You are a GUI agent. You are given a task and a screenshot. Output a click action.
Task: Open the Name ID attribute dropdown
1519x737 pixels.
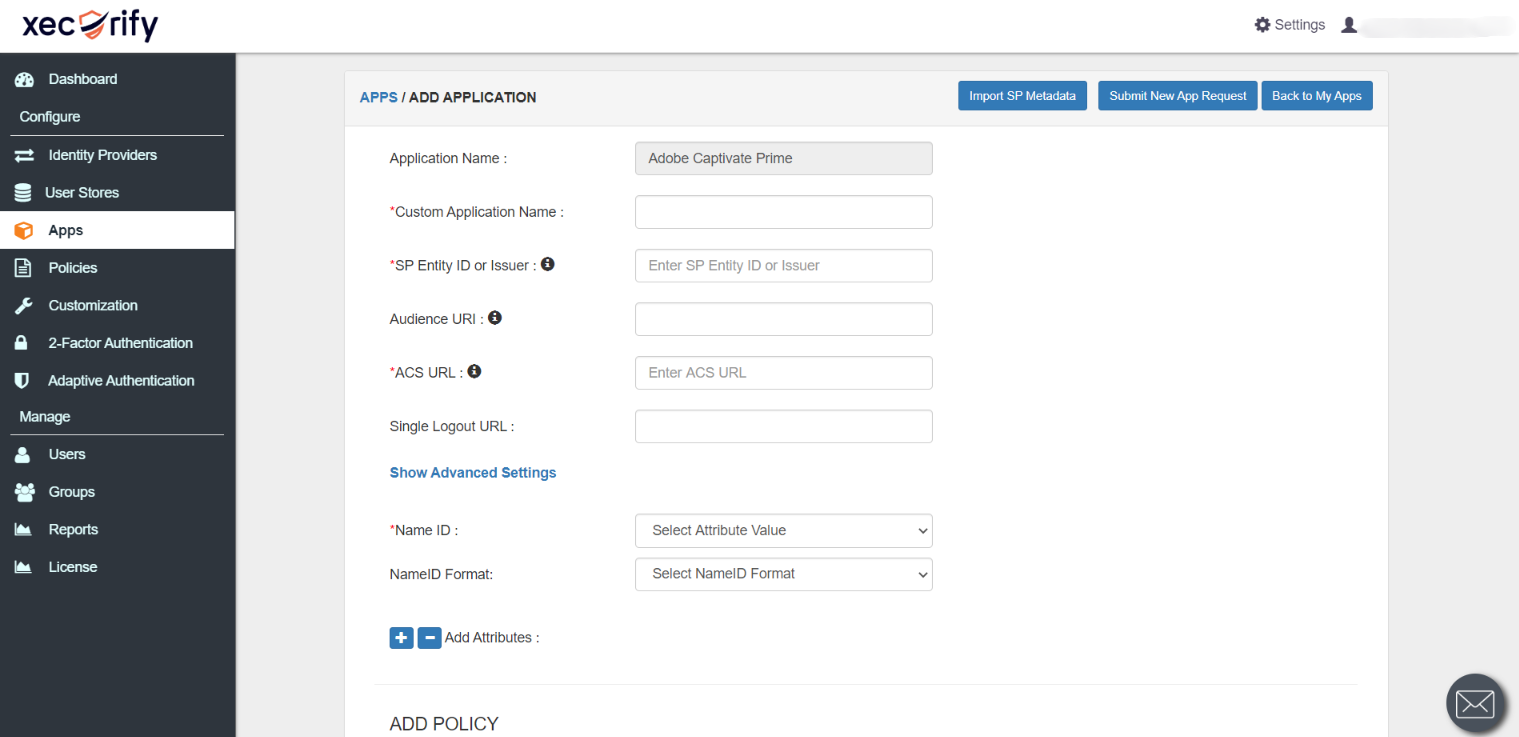pos(783,530)
